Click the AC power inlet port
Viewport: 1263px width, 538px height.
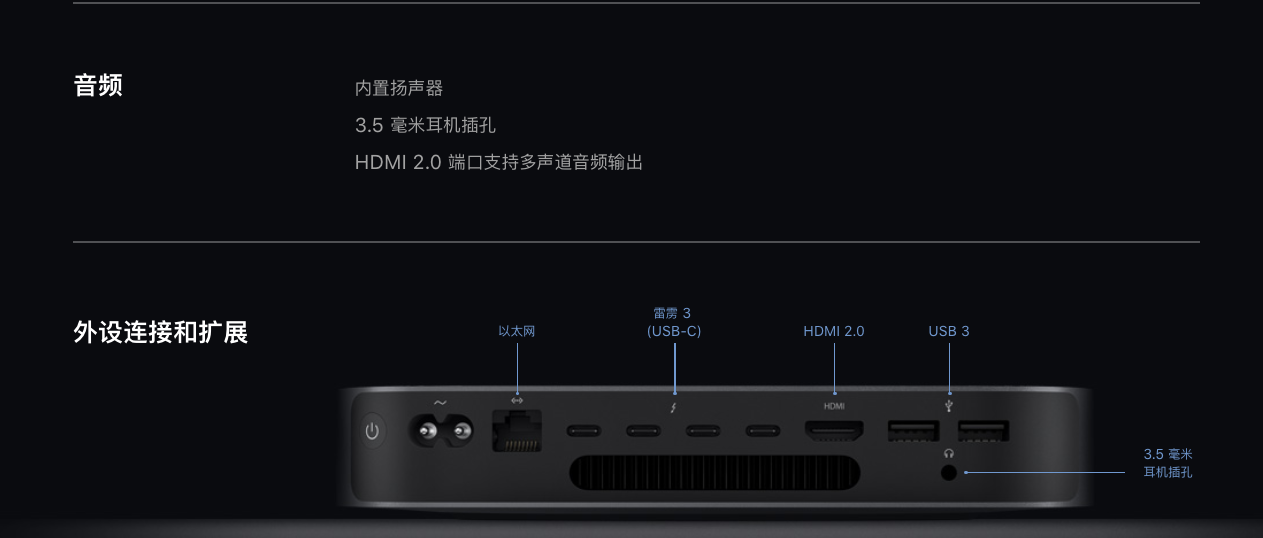tap(440, 432)
